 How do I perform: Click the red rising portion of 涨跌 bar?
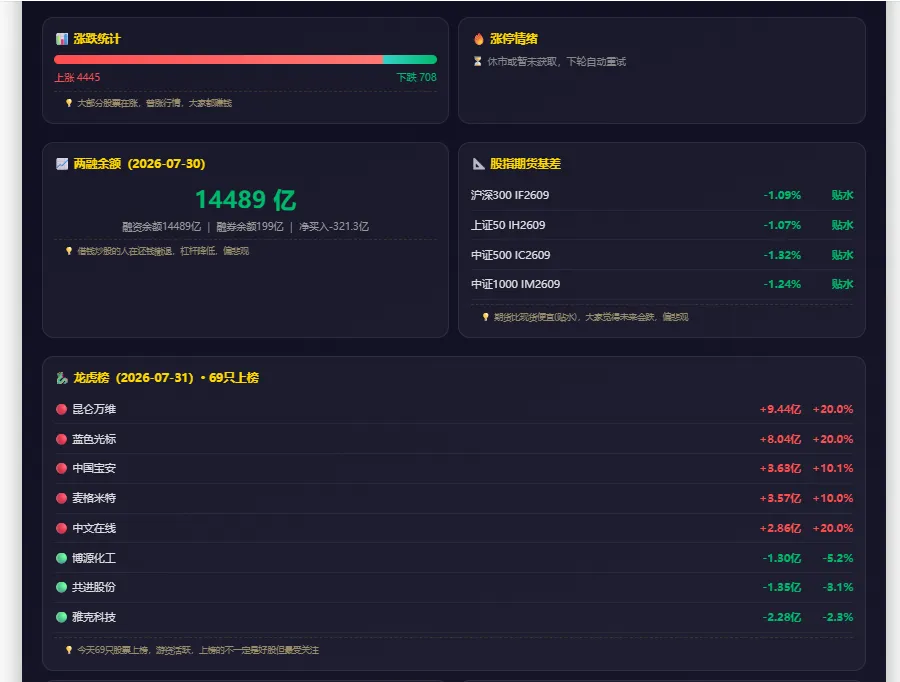(x=218, y=59)
